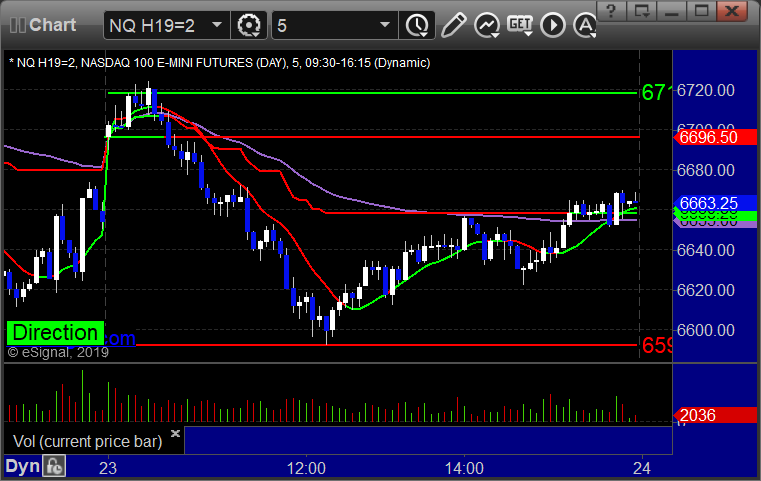This screenshot has width=761, height=481.
Task: Click the 14:00 time axis label
Action: coord(464,468)
